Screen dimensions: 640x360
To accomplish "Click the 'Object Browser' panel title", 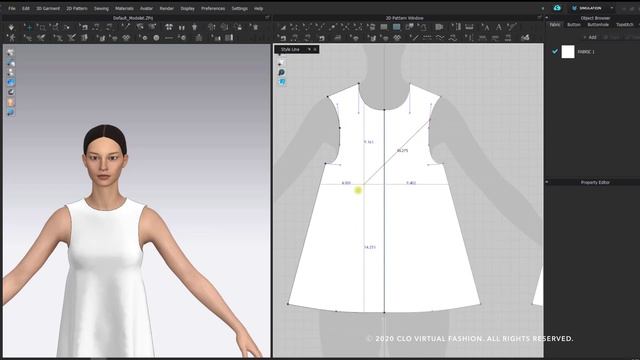I will pyautogui.click(x=595, y=18).
